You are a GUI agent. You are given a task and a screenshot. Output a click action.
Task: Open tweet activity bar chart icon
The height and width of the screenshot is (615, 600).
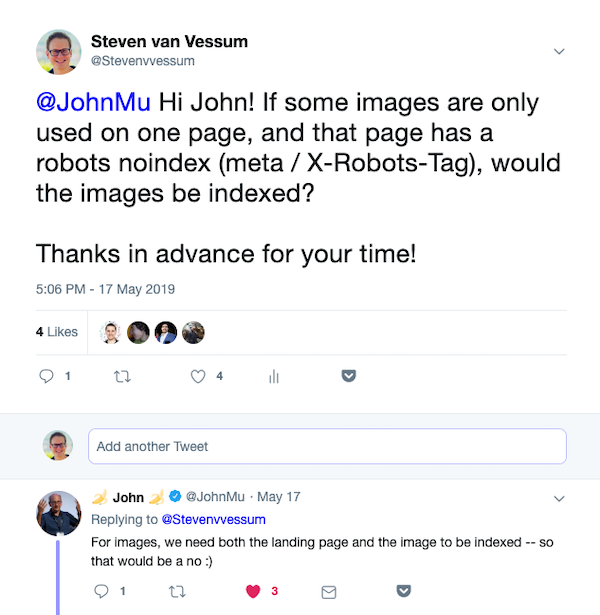[274, 377]
